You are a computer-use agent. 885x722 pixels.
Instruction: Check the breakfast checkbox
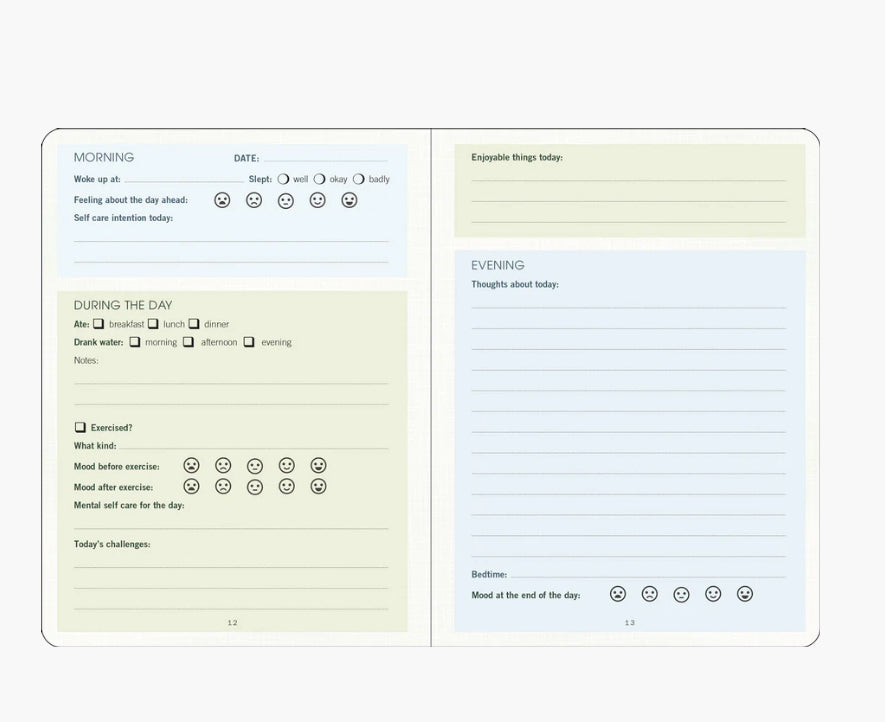click(99, 324)
